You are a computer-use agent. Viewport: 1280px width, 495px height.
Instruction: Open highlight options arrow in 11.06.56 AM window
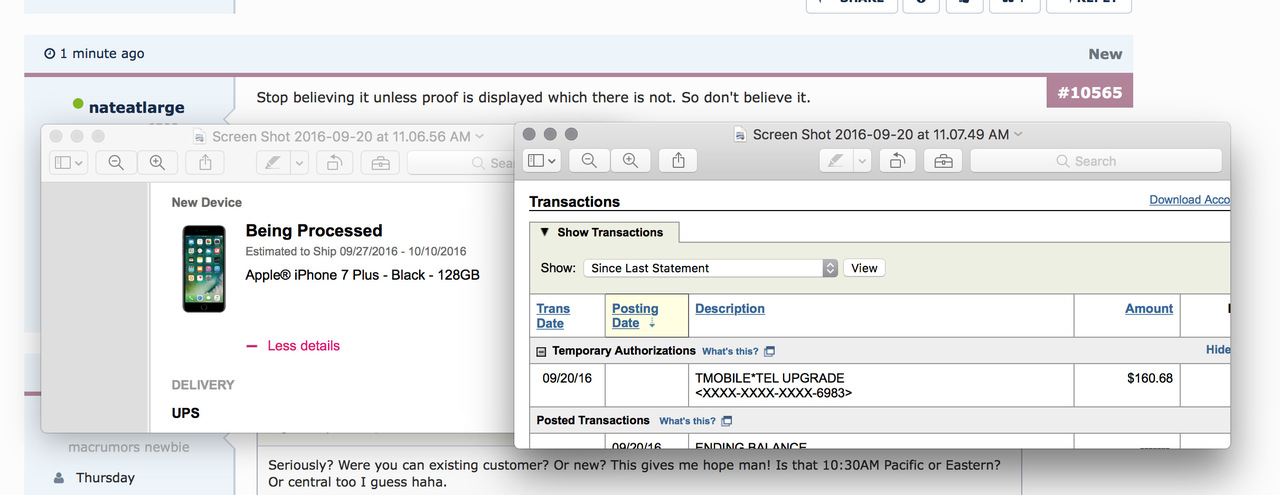[x=298, y=163]
